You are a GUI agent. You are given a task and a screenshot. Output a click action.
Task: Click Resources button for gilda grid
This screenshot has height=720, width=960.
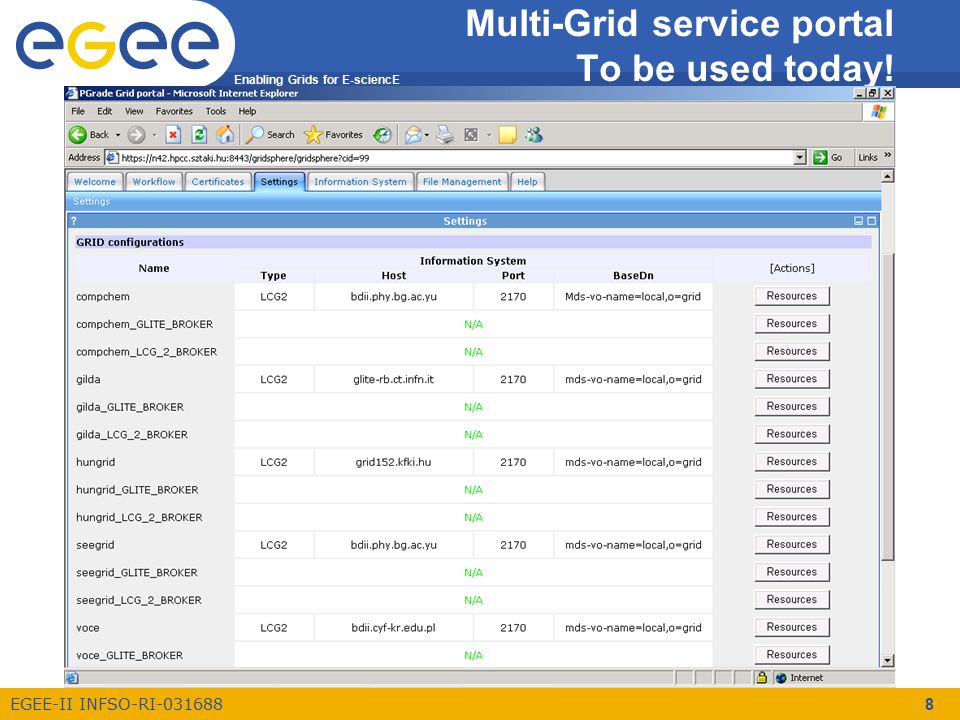(x=792, y=379)
